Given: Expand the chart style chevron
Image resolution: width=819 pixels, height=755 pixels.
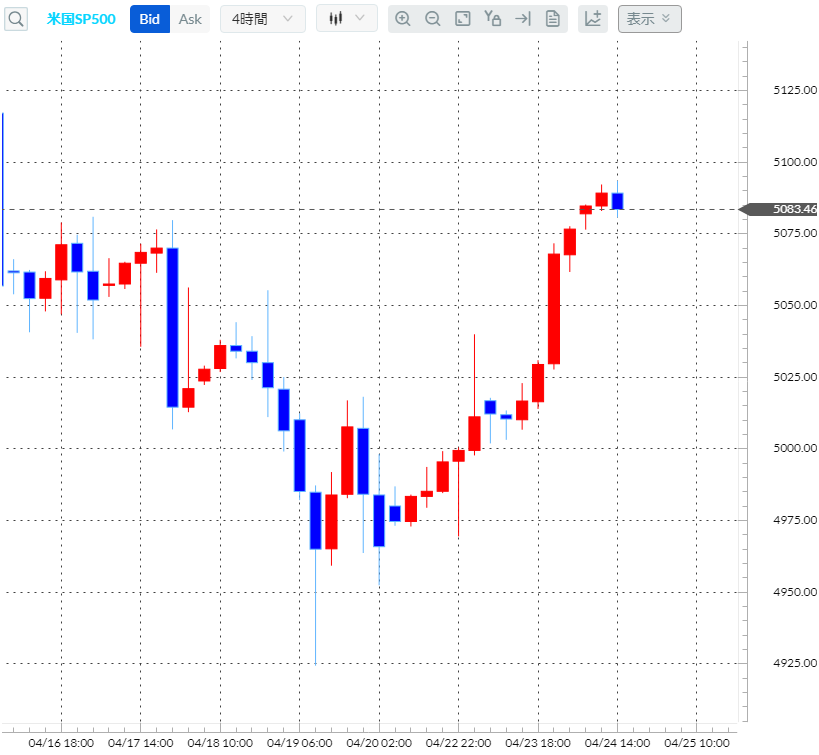Looking at the screenshot, I should (360, 18).
